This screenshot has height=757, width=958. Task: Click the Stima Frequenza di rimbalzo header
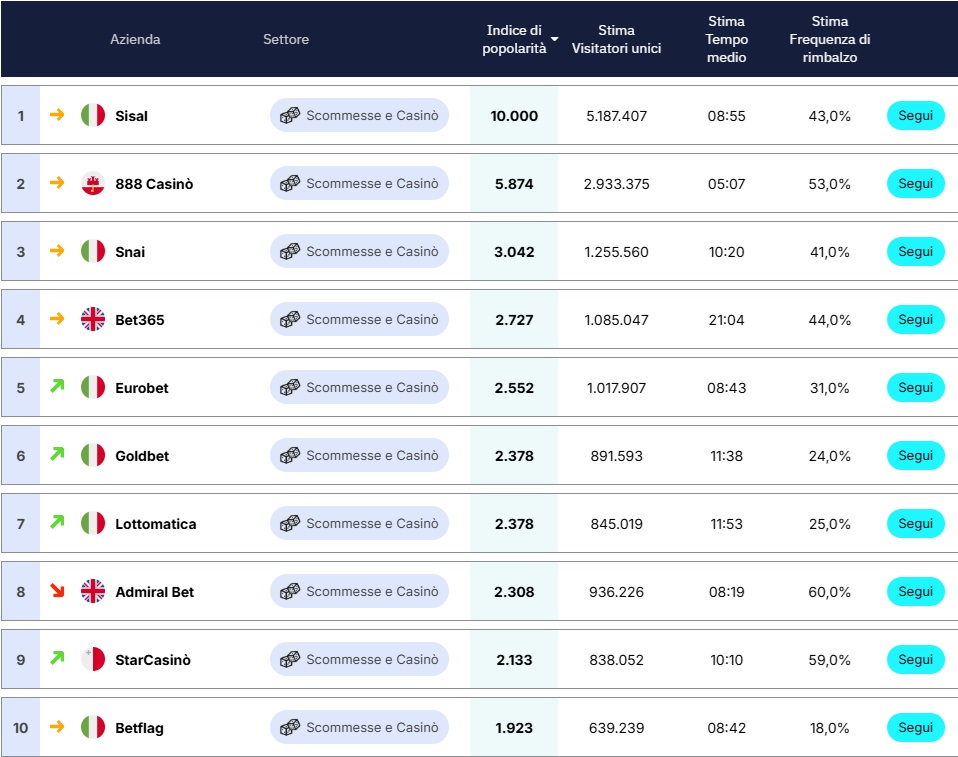point(829,39)
